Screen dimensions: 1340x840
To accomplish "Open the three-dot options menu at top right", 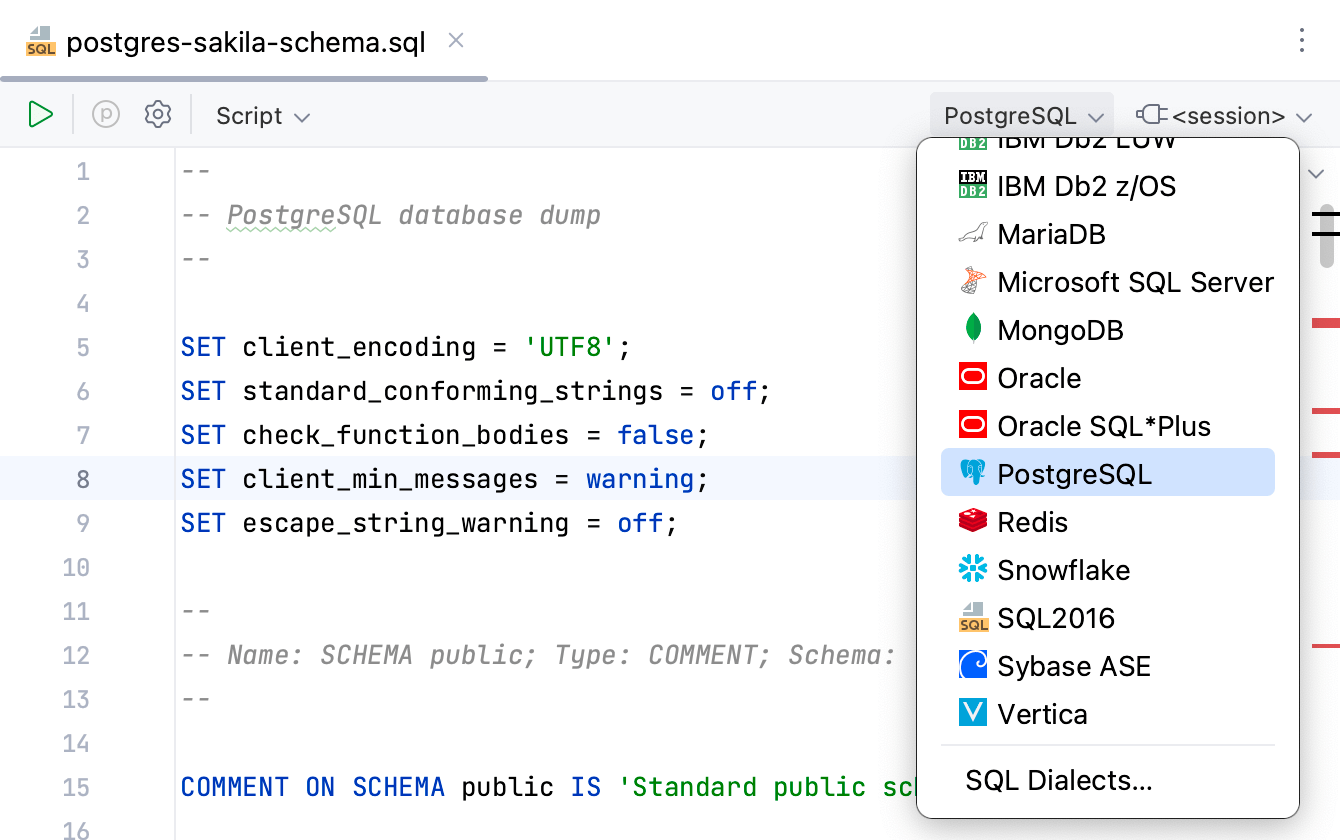I will [x=1301, y=40].
